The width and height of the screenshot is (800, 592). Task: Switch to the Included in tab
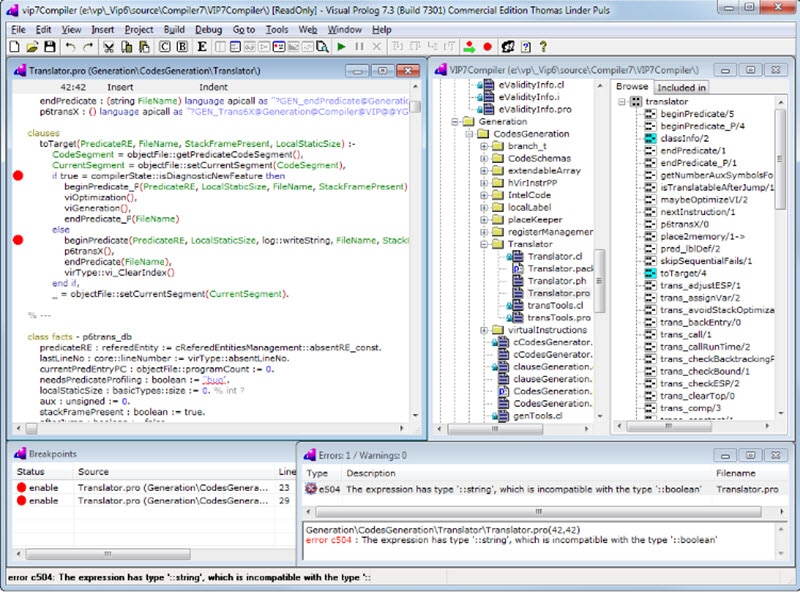pyautogui.click(x=680, y=88)
